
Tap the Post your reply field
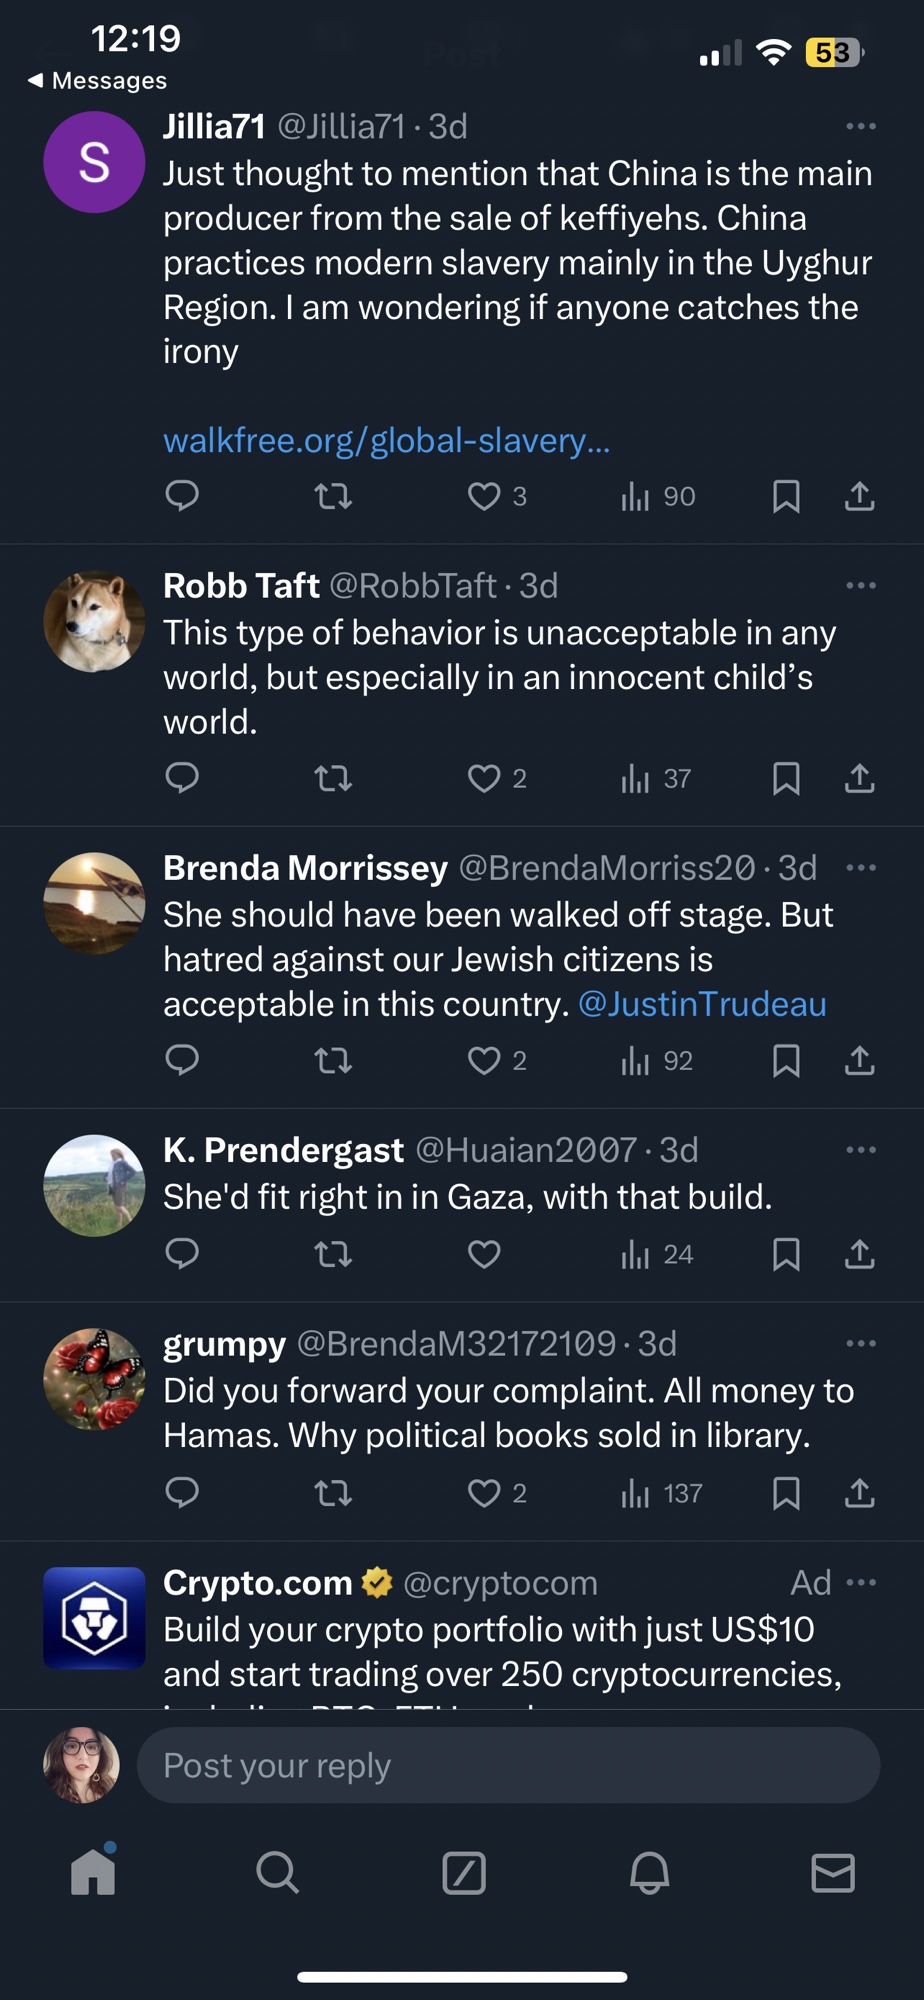pyautogui.click(x=508, y=1766)
